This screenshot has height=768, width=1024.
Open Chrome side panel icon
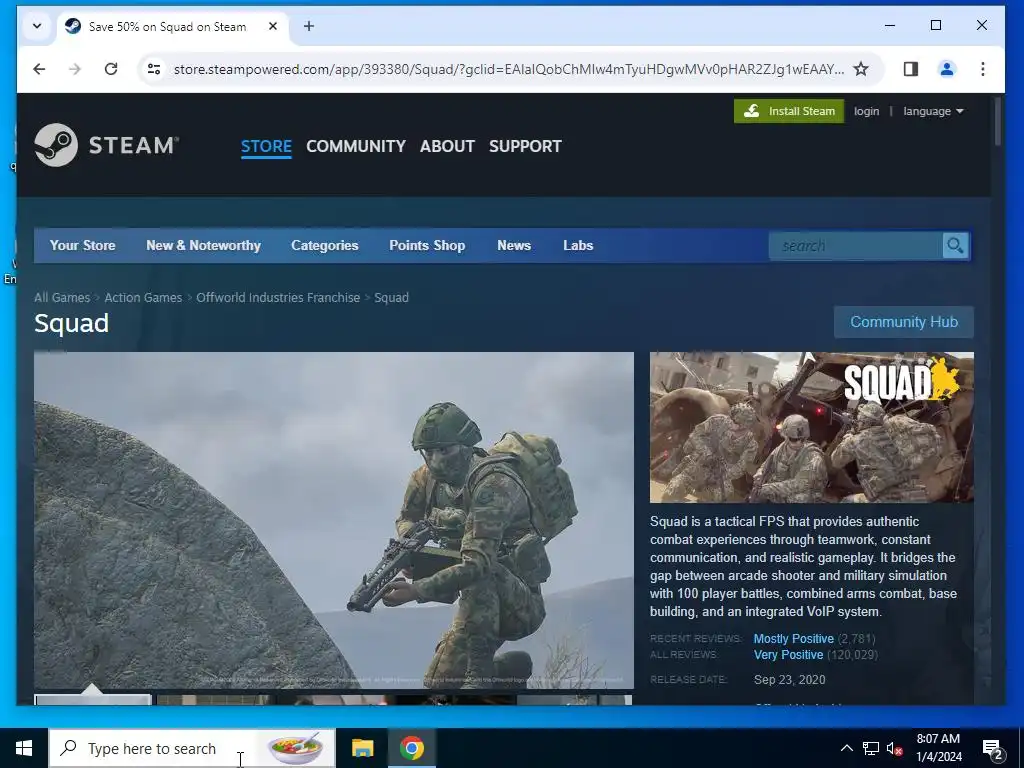coord(910,69)
